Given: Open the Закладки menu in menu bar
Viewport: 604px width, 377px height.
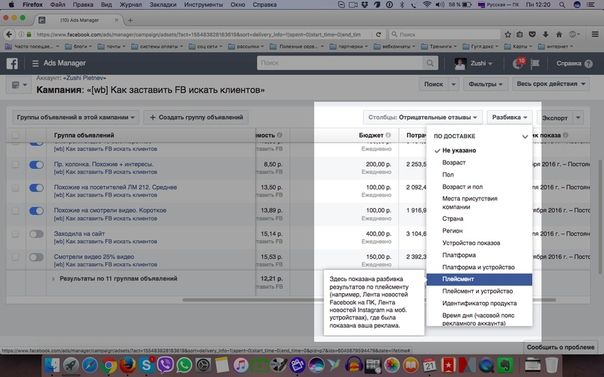Looking at the screenshot, I should 163,5.
